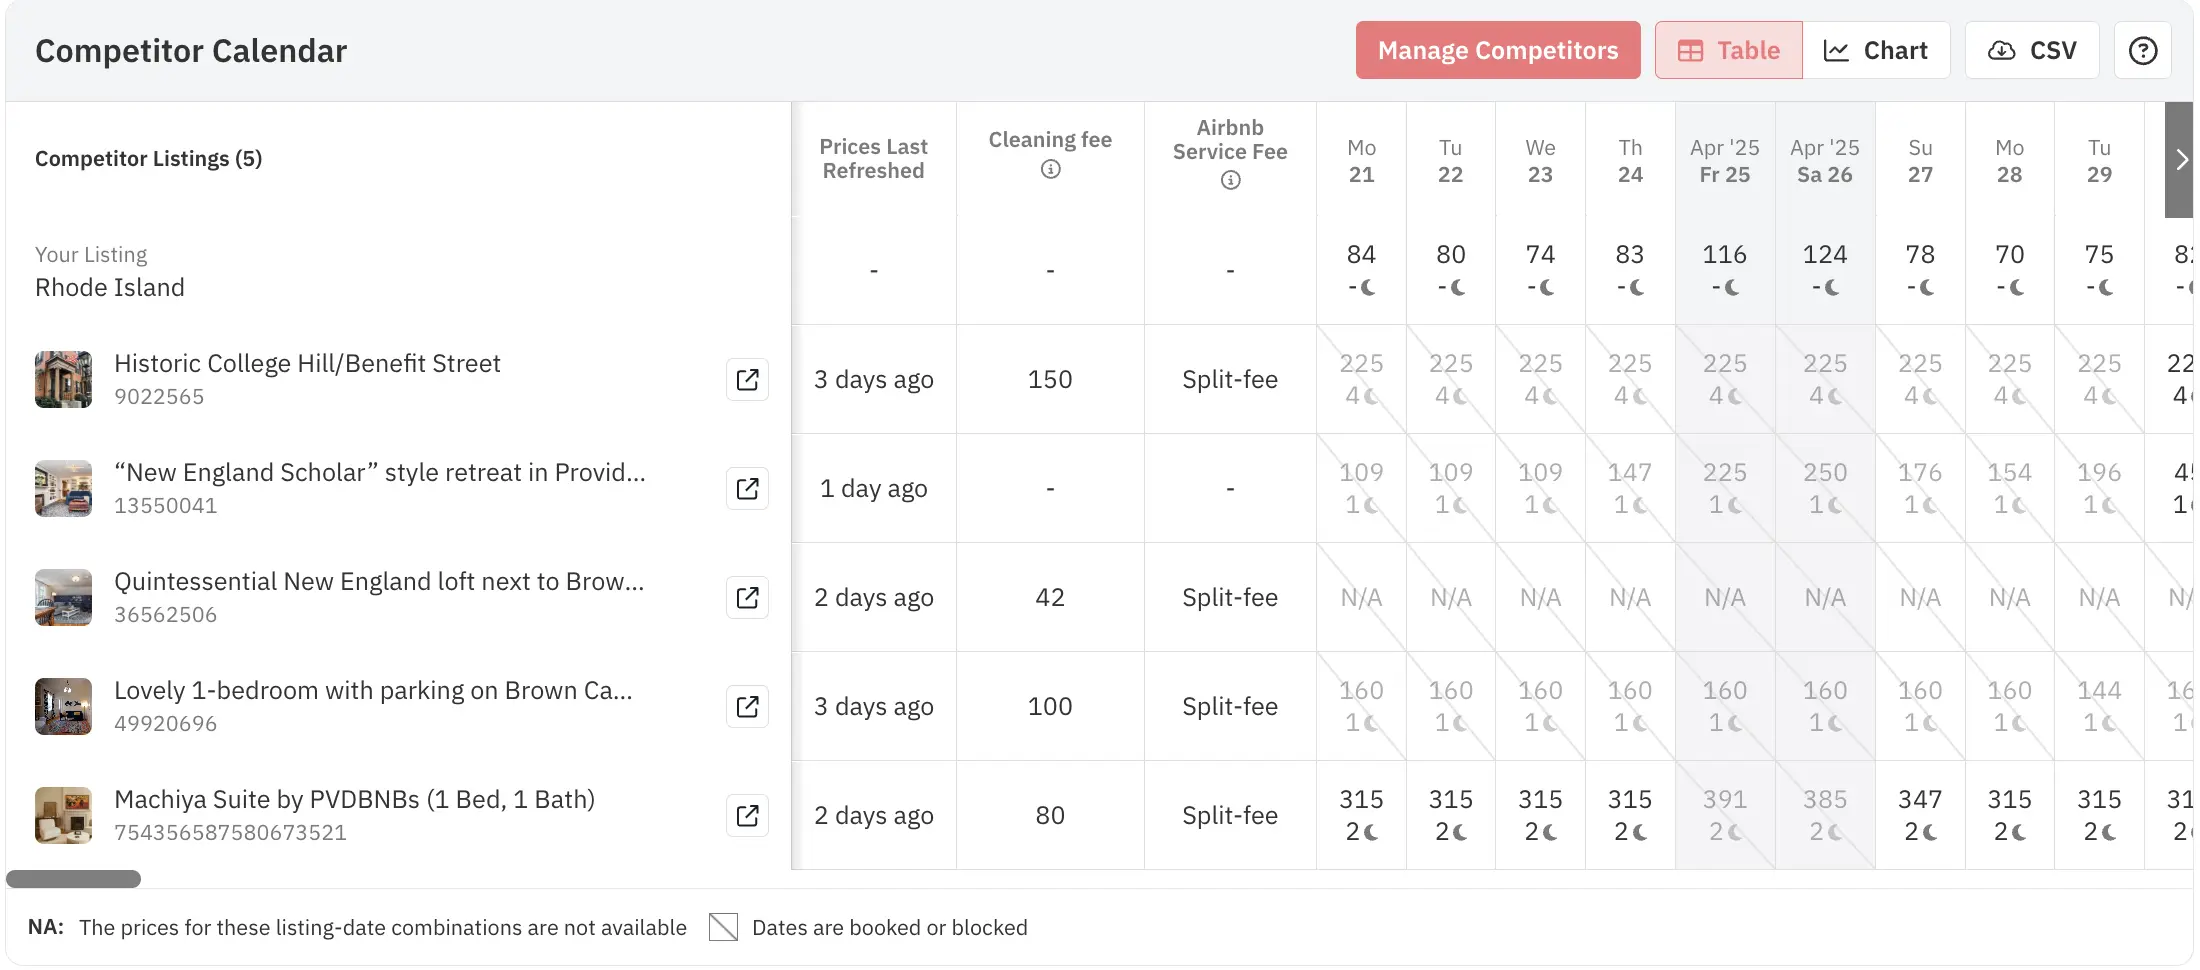Switch to Table view
The image size is (2200, 970).
(x=1728, y=51)
